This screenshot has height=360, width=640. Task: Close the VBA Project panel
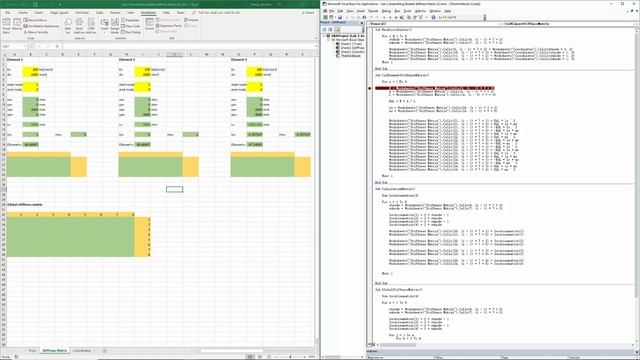362,23
